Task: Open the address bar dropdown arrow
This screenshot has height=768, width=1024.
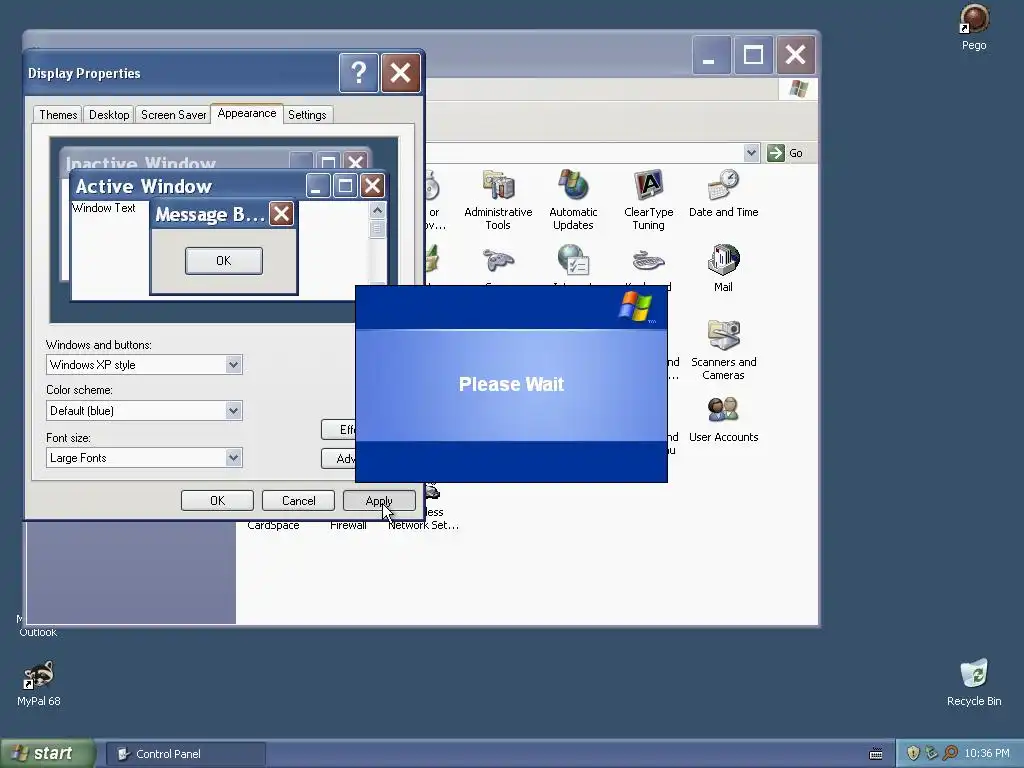Action: click(x=751, y=153)
